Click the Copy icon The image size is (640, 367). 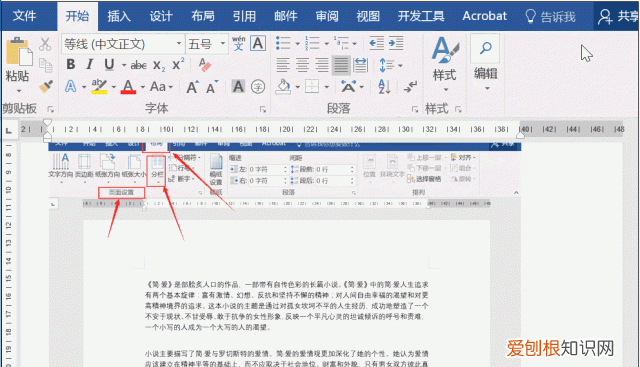[x=45, y=65]
